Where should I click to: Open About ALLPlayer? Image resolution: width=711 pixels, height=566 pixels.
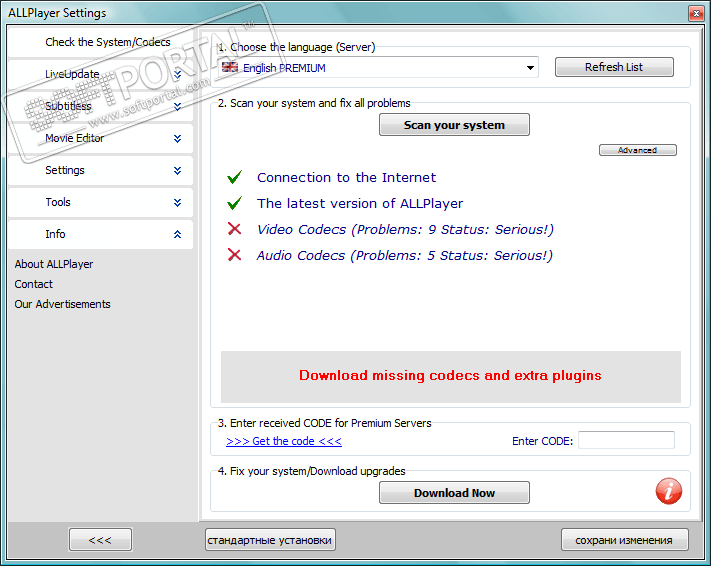click(54, 264)
